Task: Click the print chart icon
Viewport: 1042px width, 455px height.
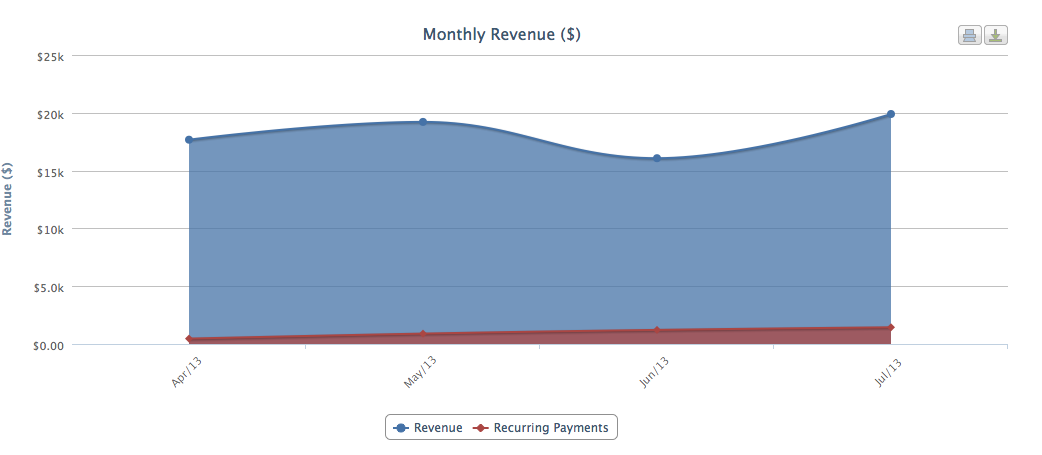Action: (x=968, y=36)
